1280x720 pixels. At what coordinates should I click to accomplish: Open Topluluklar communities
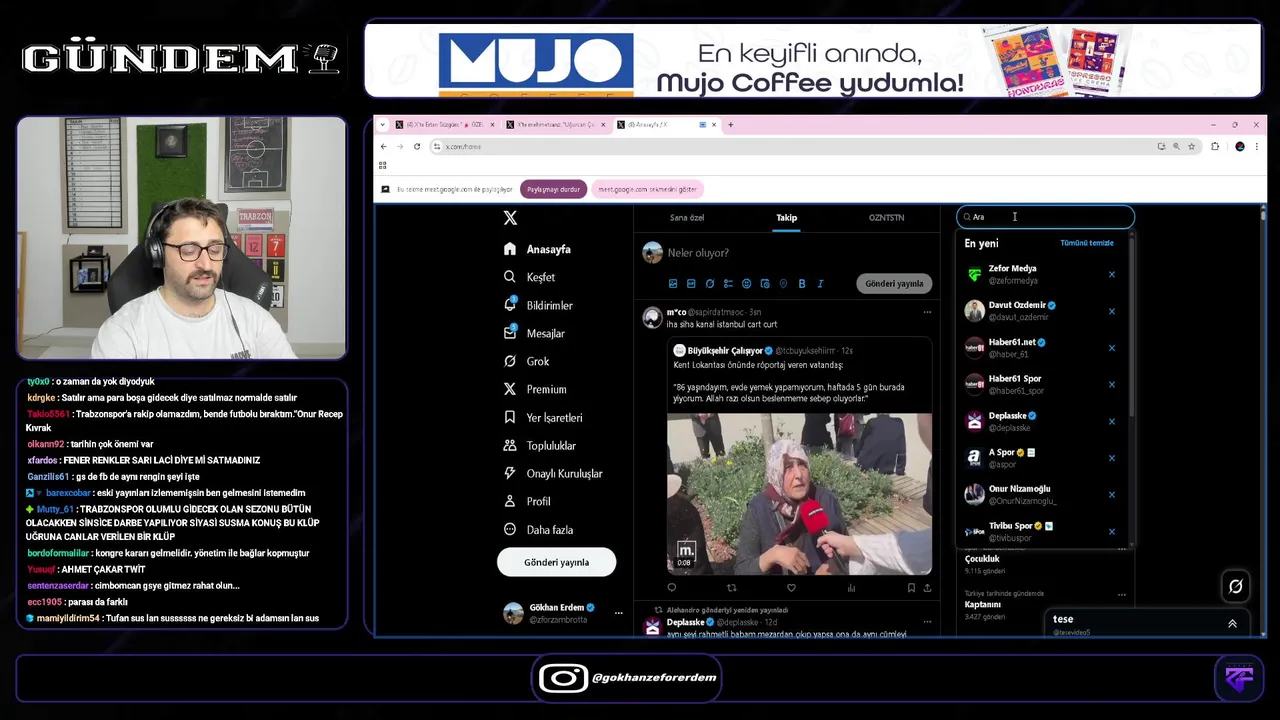[x=539, y=445]
